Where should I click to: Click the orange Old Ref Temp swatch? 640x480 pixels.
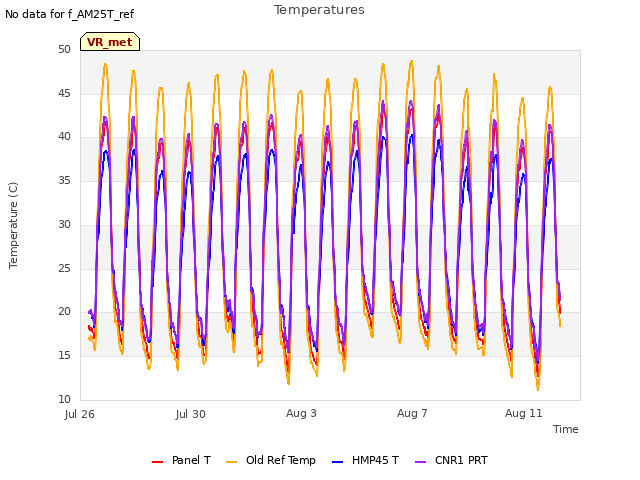(x=231, y=462)
